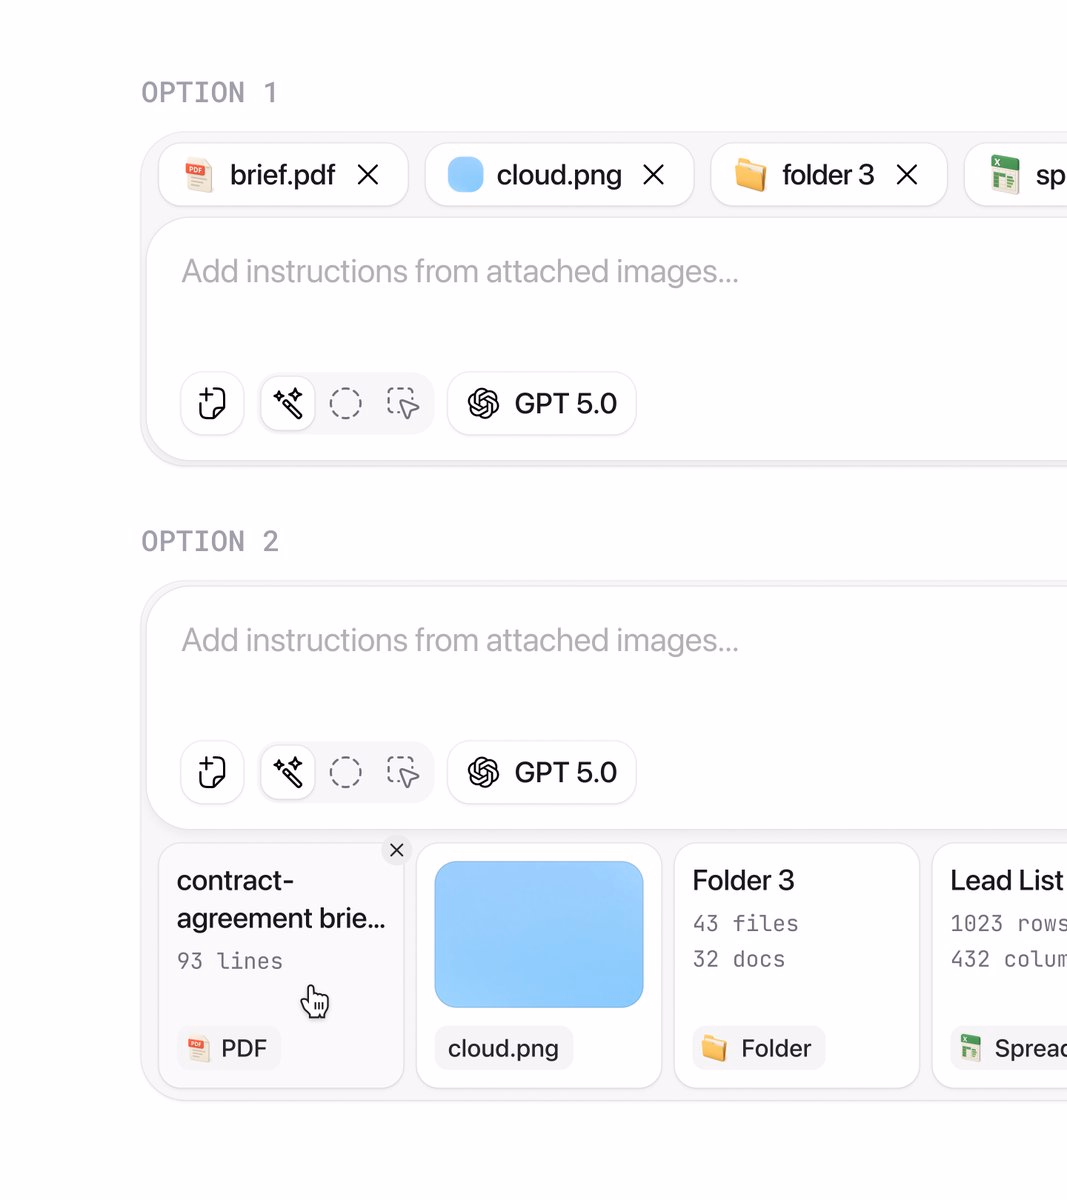Open GPT 5.0 model selector in Option 2
Image resolution: width=1067 pixels, height=1200 pixels.
[542, 773]
